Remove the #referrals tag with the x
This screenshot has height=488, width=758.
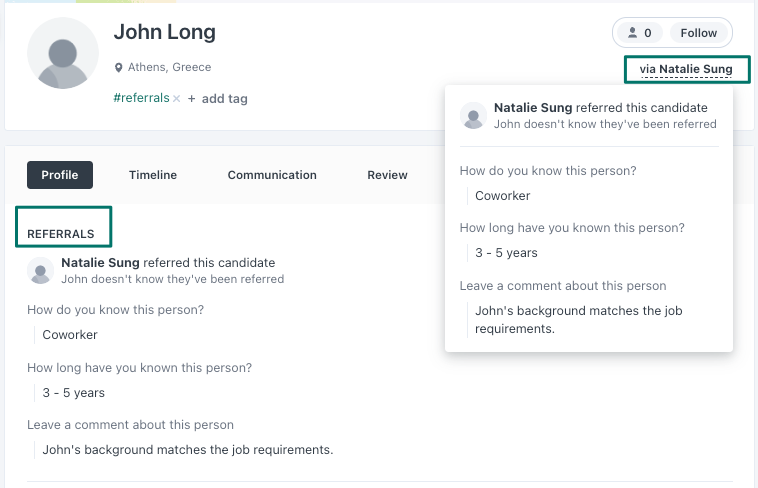click(x=176, y=99)
